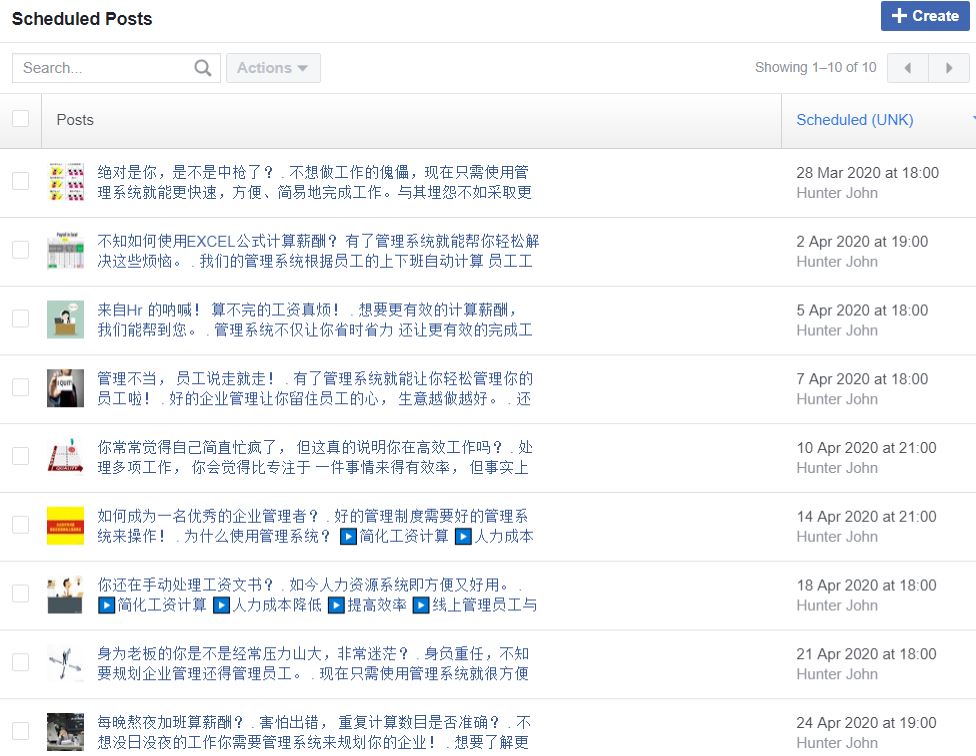Open the Actions dropdown

273,68
